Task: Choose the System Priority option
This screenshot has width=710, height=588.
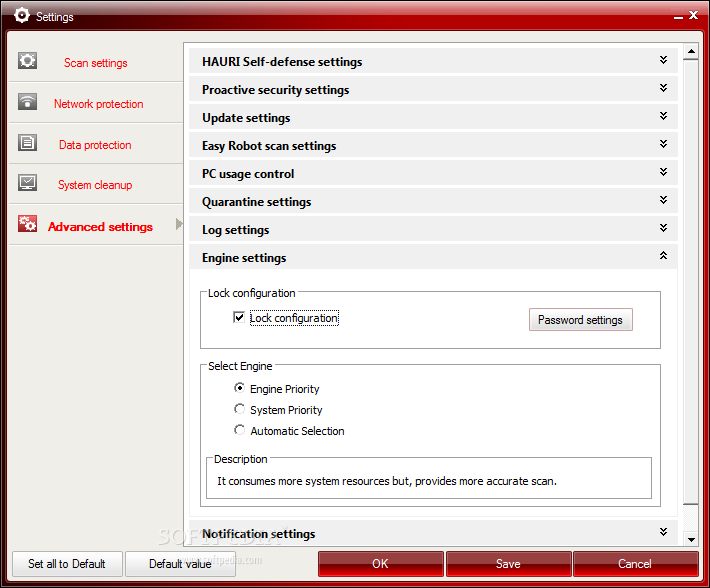Action: tap(239, 409)
